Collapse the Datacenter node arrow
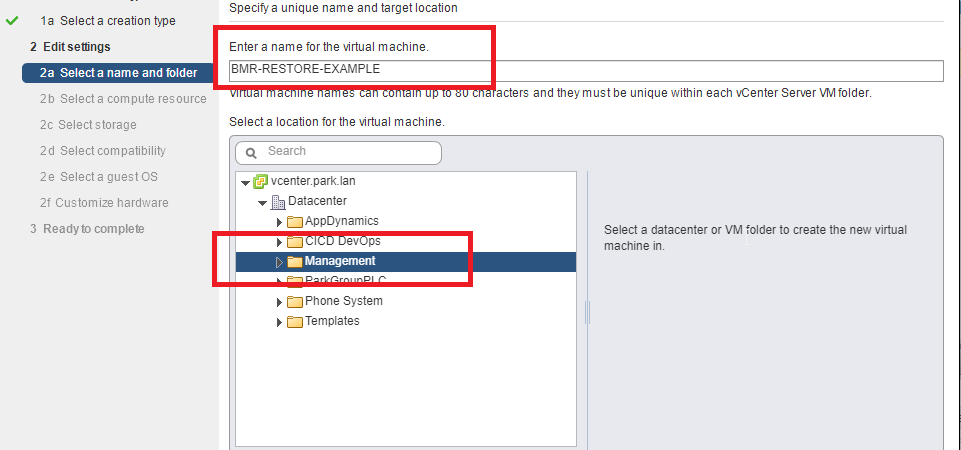The width and height of the screenshot is (961, 450). (262, 202)
